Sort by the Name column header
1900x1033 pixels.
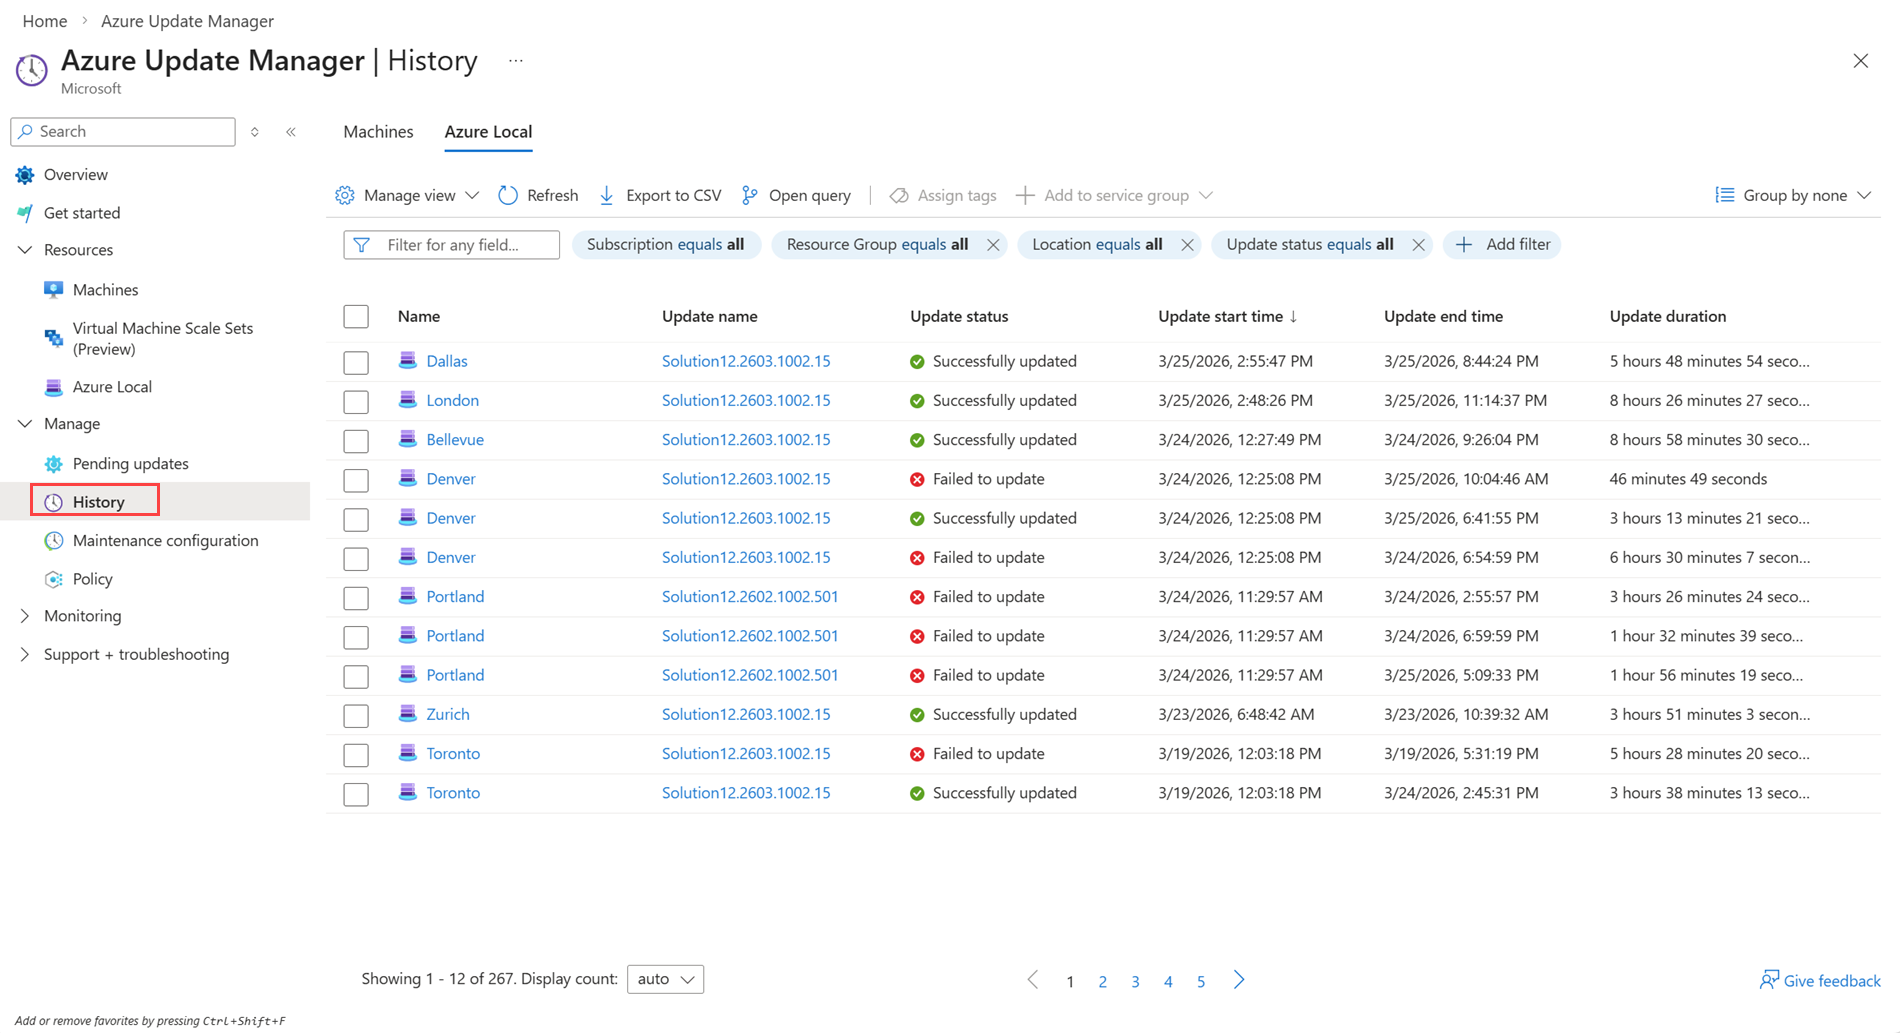(x=418, y=316)
